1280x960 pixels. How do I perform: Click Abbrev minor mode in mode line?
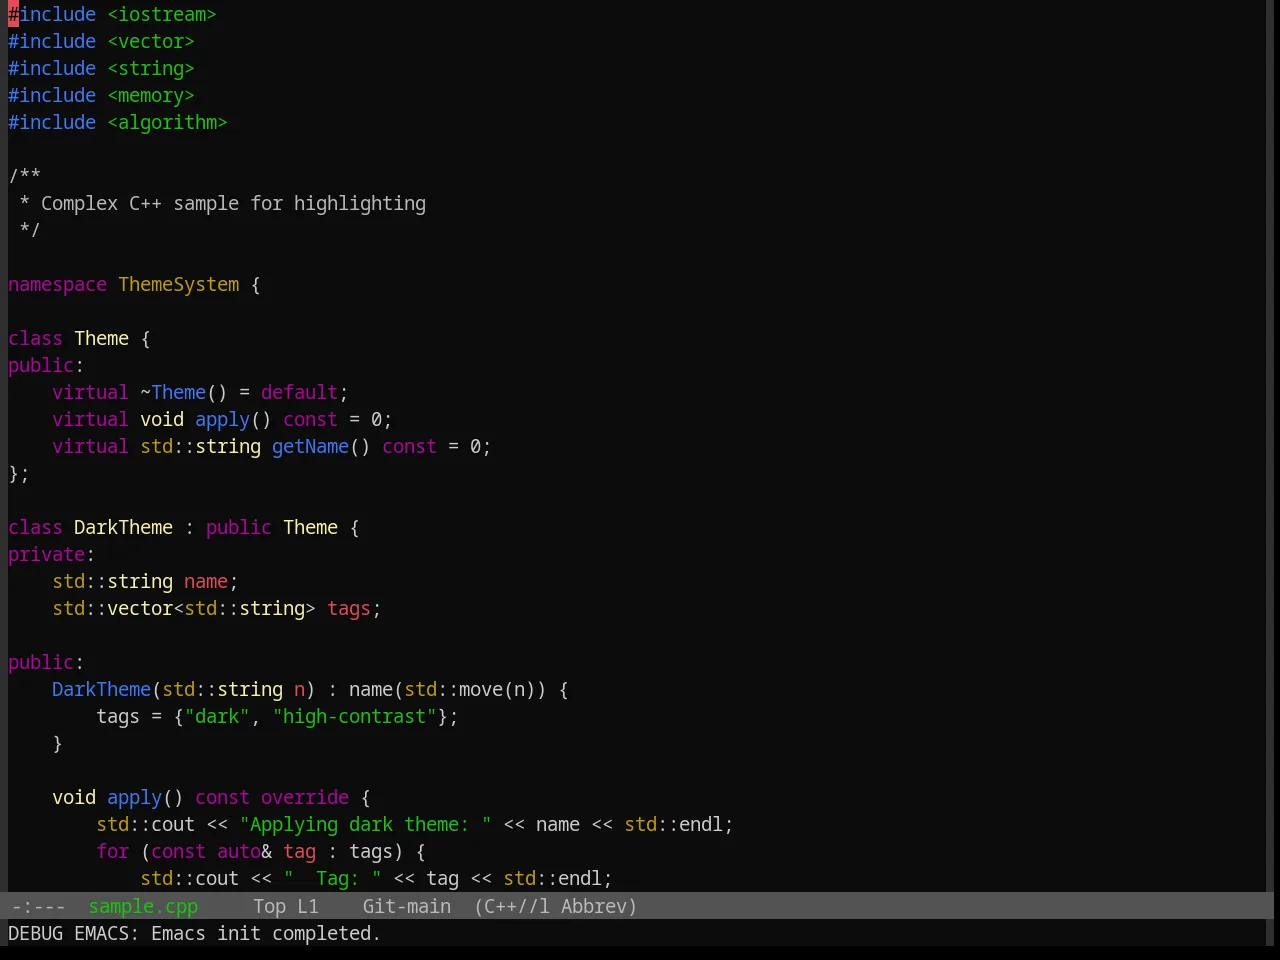598,906
